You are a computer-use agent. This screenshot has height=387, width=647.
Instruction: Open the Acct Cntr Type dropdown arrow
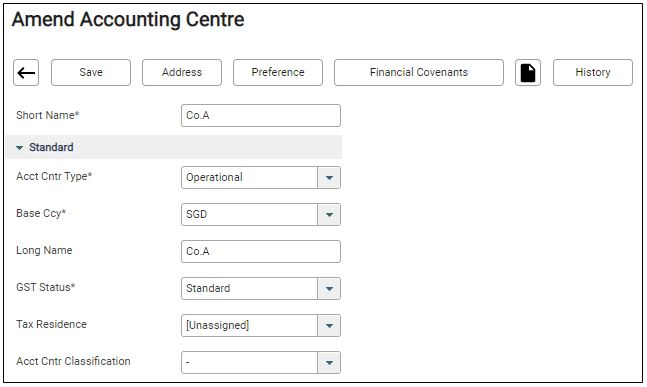(329, 178)
